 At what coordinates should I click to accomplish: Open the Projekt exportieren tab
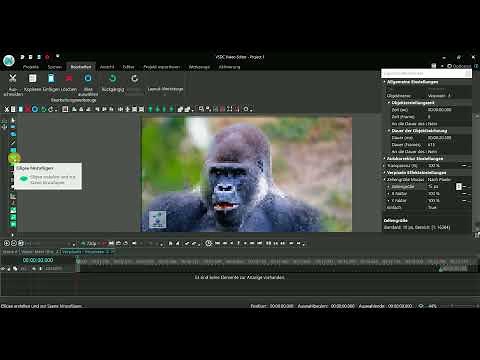(x=162, y=67)
